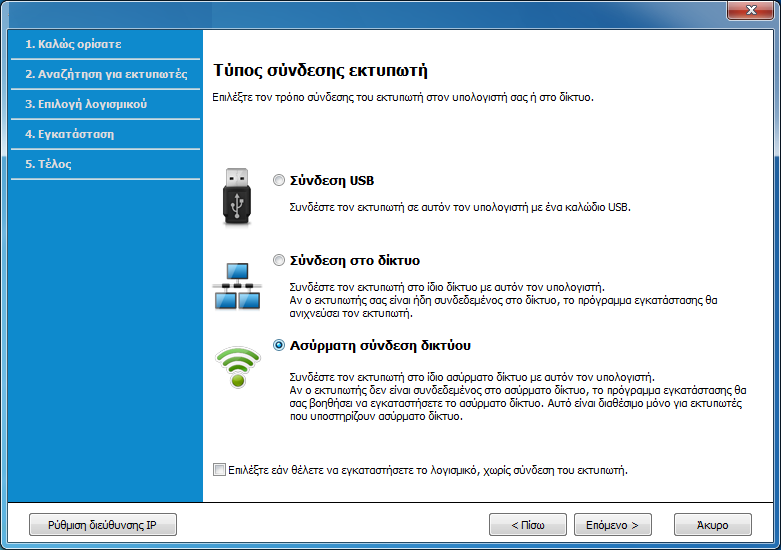Screen dimensions: 781x550
Task: Select the Ασύρματη σύνδεση δικτύου radio button
Action: tap(279, 345)
